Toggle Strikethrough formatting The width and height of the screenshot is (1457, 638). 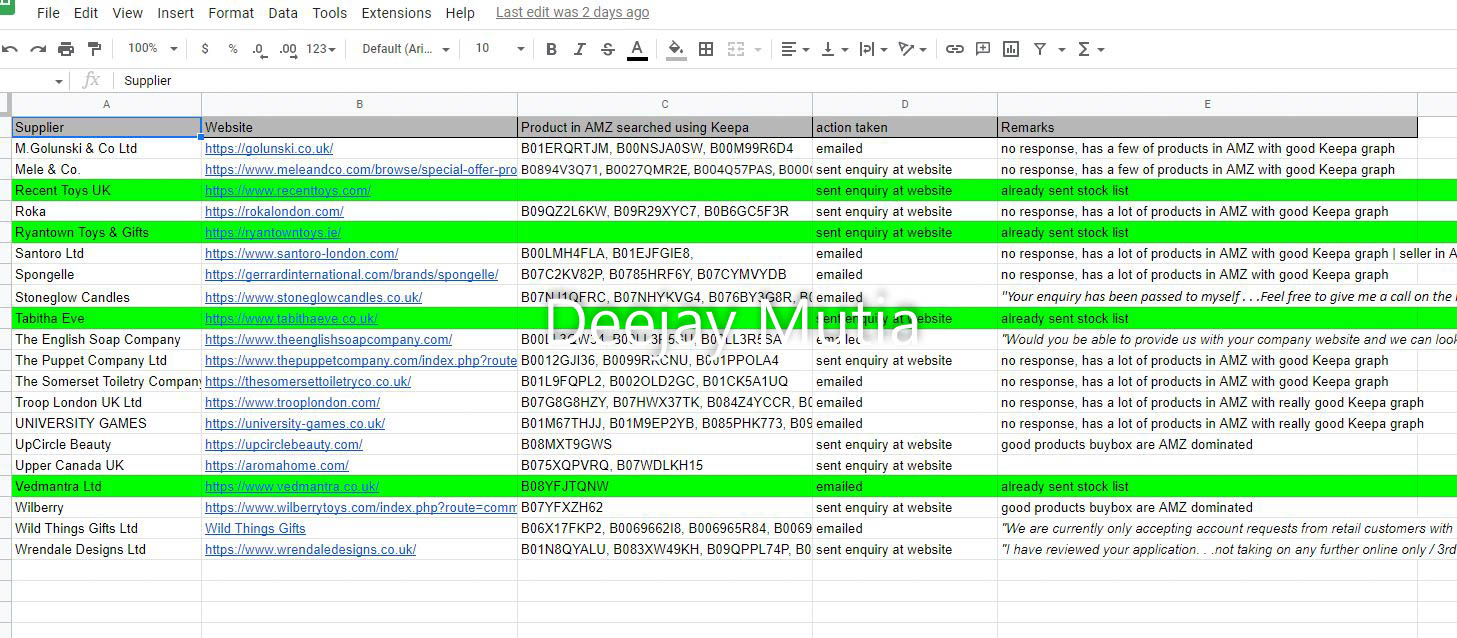pyautogui.click(x=607, y=49)
